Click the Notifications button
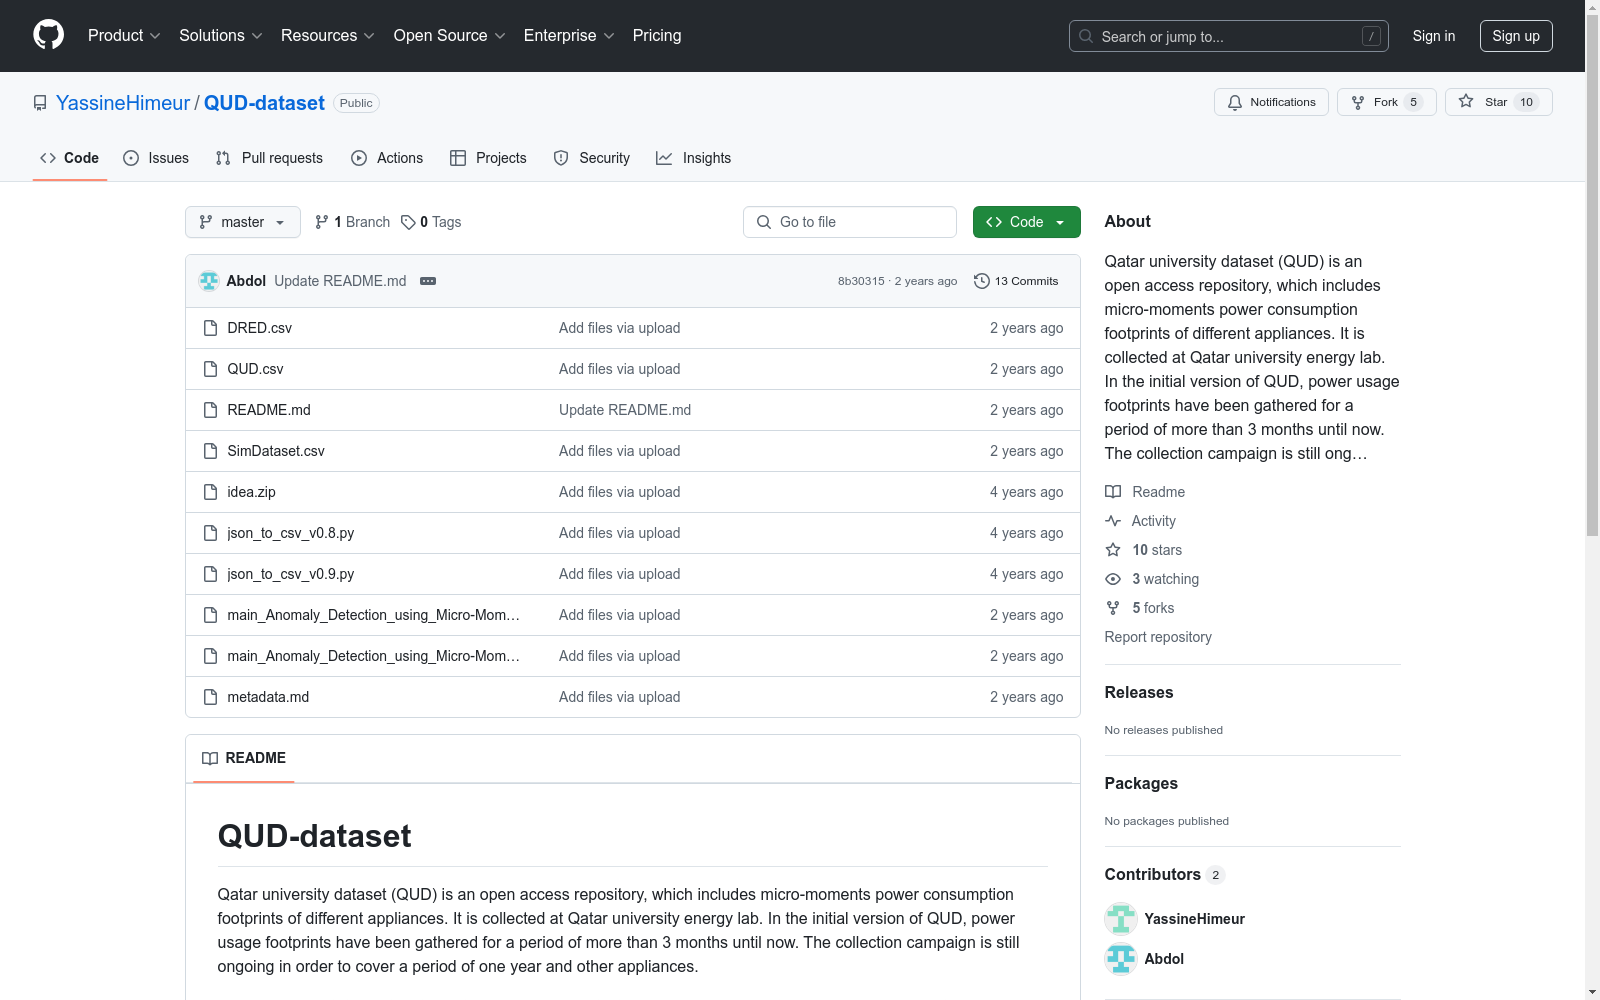The image size is (1600, 1000). pos(1271,102)
